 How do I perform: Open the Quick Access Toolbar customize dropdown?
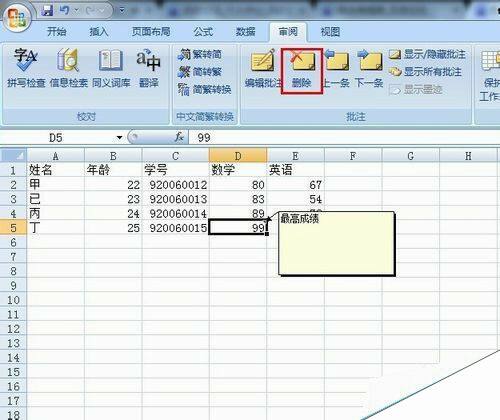122,10
